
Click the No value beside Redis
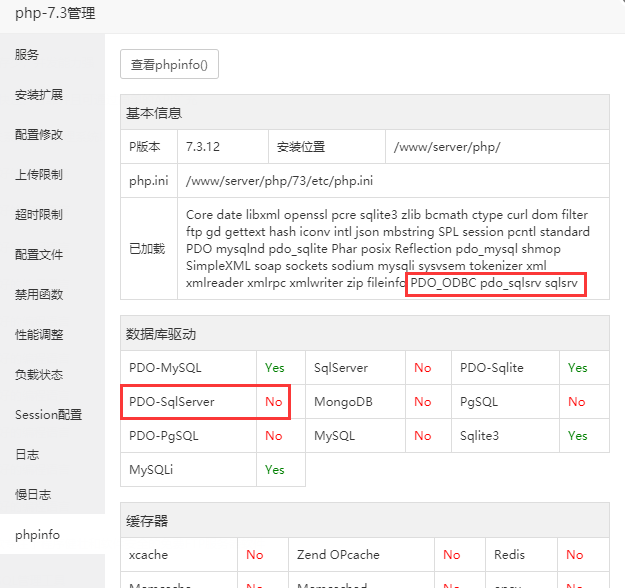[x=574, y=555]
